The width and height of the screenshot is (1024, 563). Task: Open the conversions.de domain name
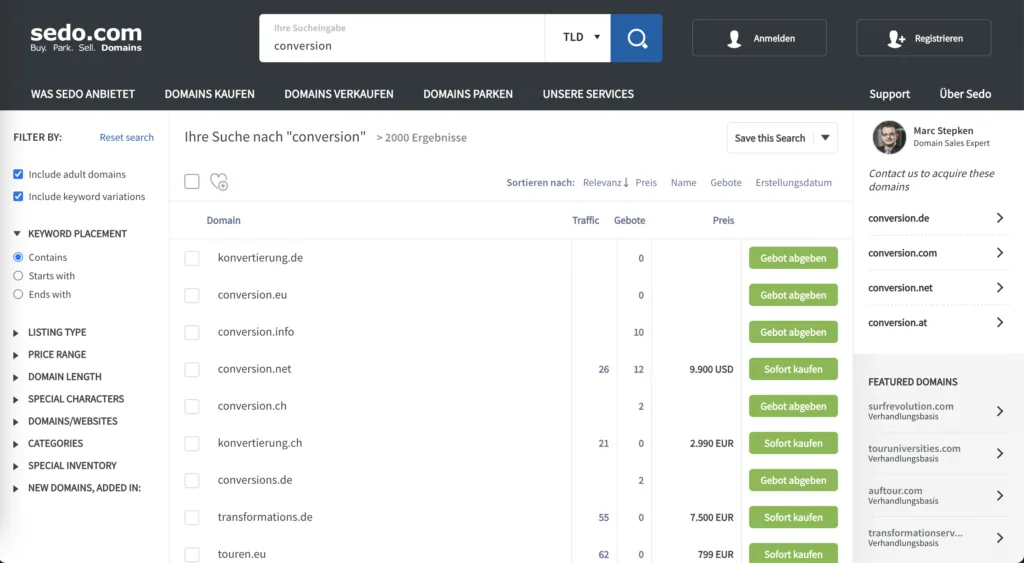pyautogui.click(x=255, y=480)
